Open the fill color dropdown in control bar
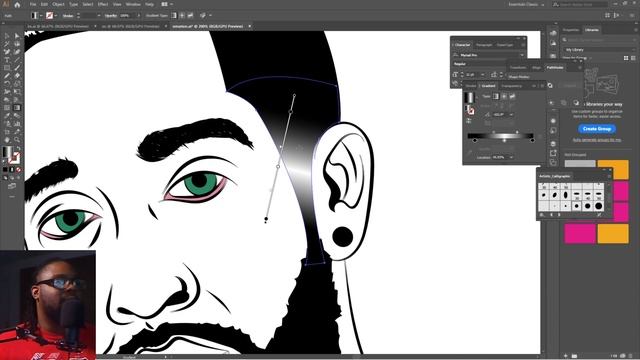The image size is (640, 360). [x=41, y=16]
